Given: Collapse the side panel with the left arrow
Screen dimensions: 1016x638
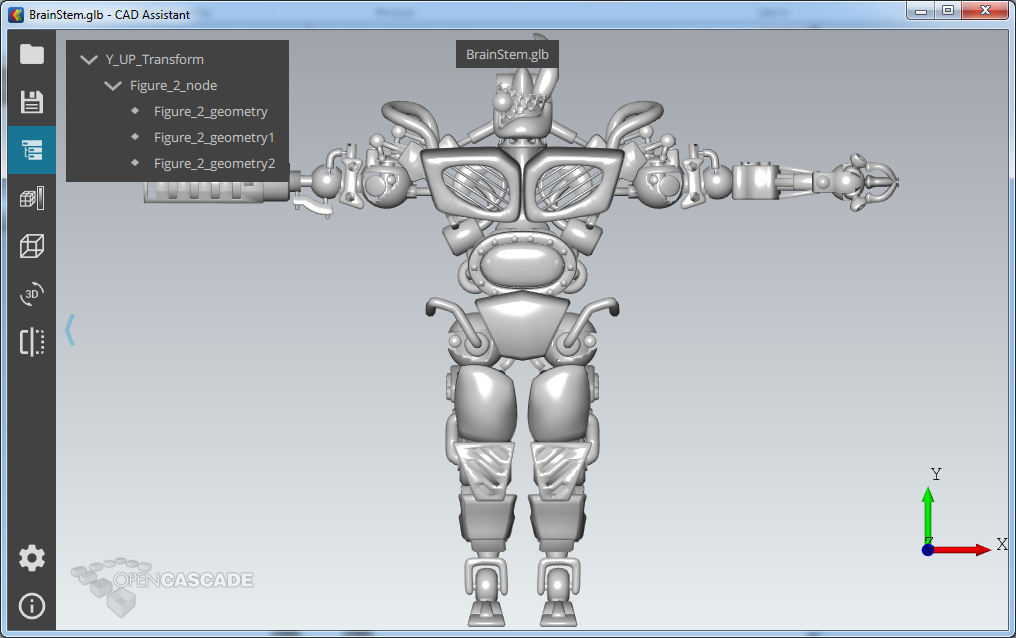Looking at the screenshot, I should [x=70, y=329].
